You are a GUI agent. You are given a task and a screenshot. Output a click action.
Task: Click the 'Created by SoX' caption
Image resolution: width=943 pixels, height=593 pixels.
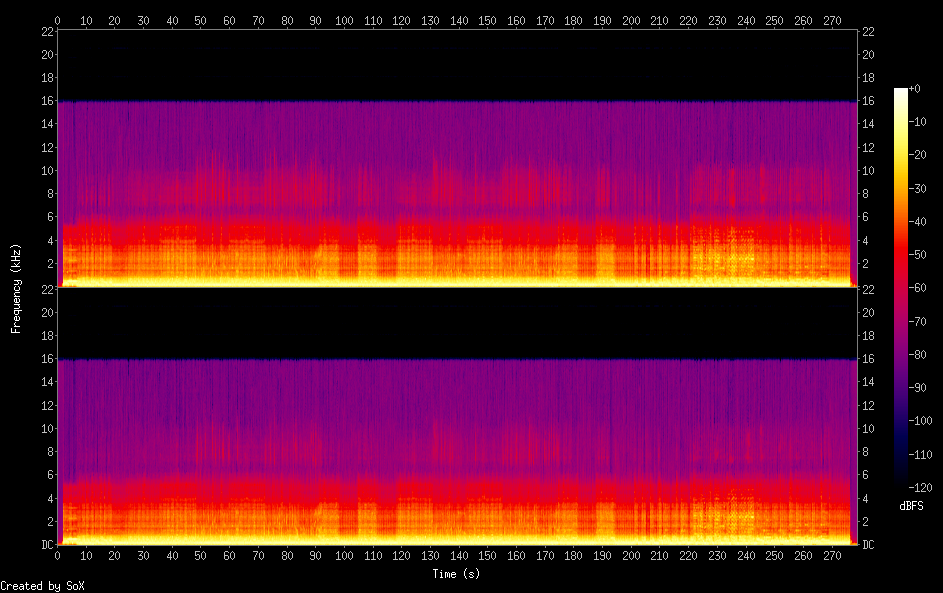point(42,586)
